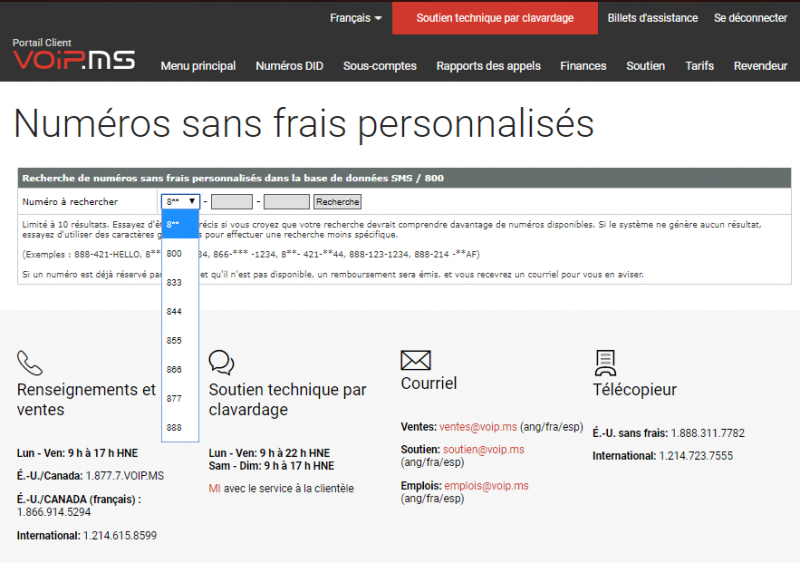The height and width of the screenshot is (563, 800).
Task: Open the Français language dropdown
Action: [356, 18]
